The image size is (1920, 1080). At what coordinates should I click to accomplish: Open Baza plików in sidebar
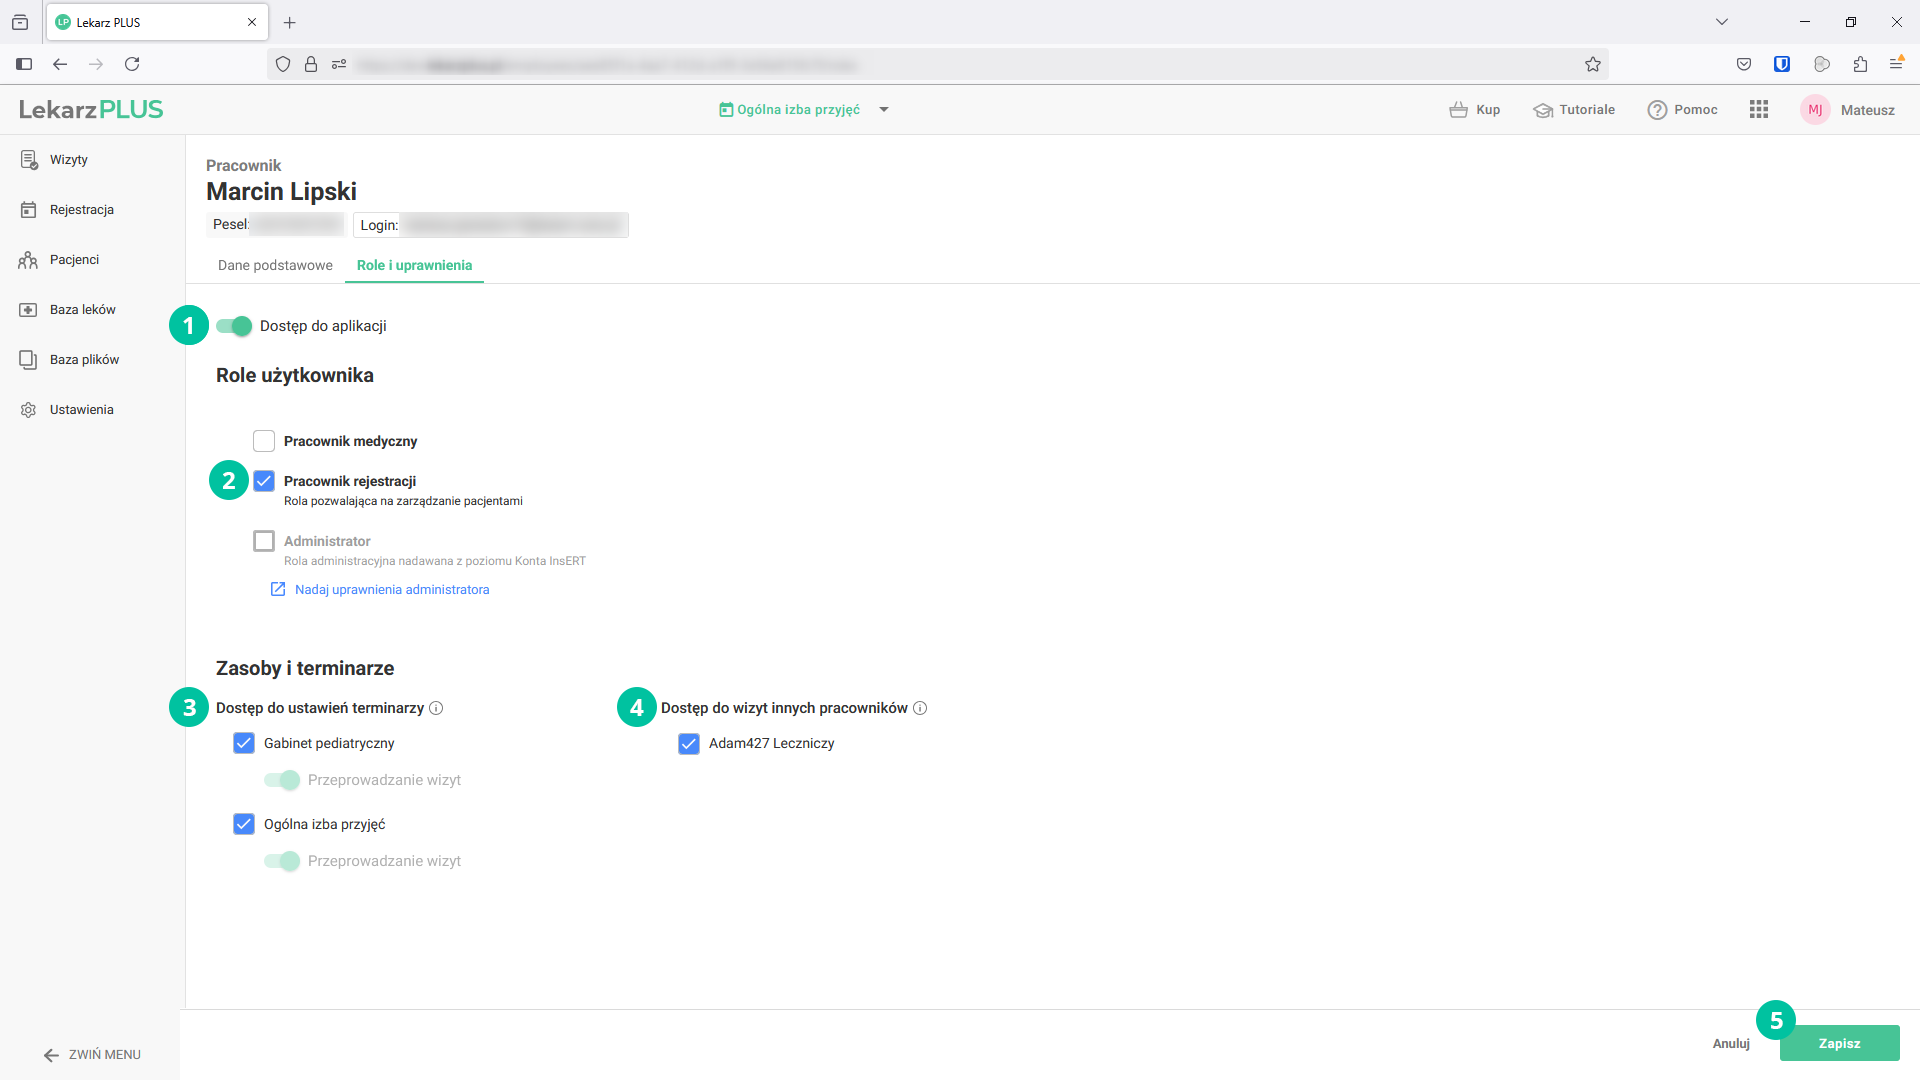point(84,360)
